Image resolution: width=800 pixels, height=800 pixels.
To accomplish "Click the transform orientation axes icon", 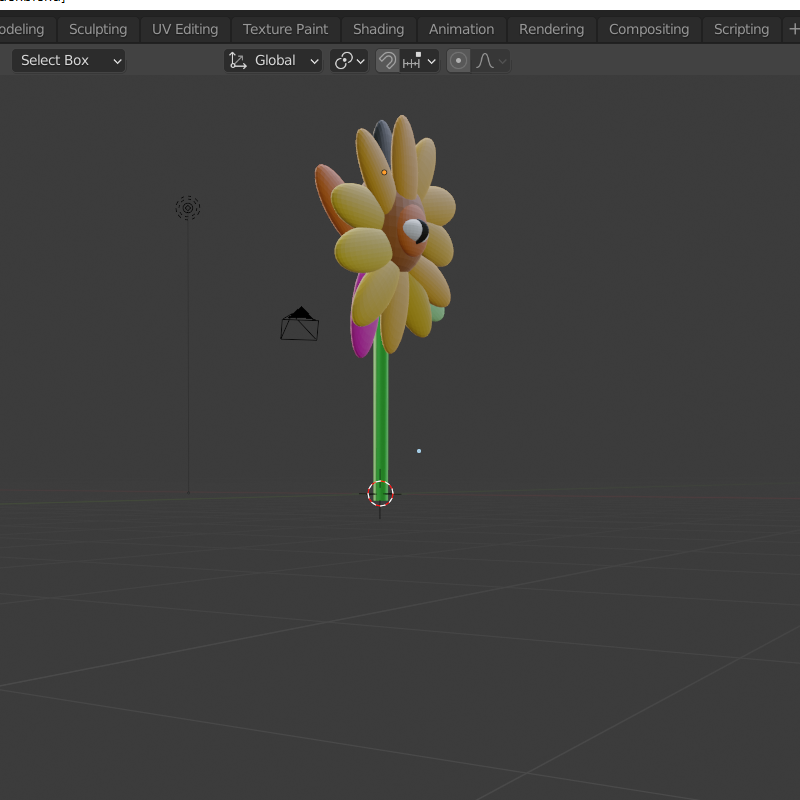I will tap(238, 60).
